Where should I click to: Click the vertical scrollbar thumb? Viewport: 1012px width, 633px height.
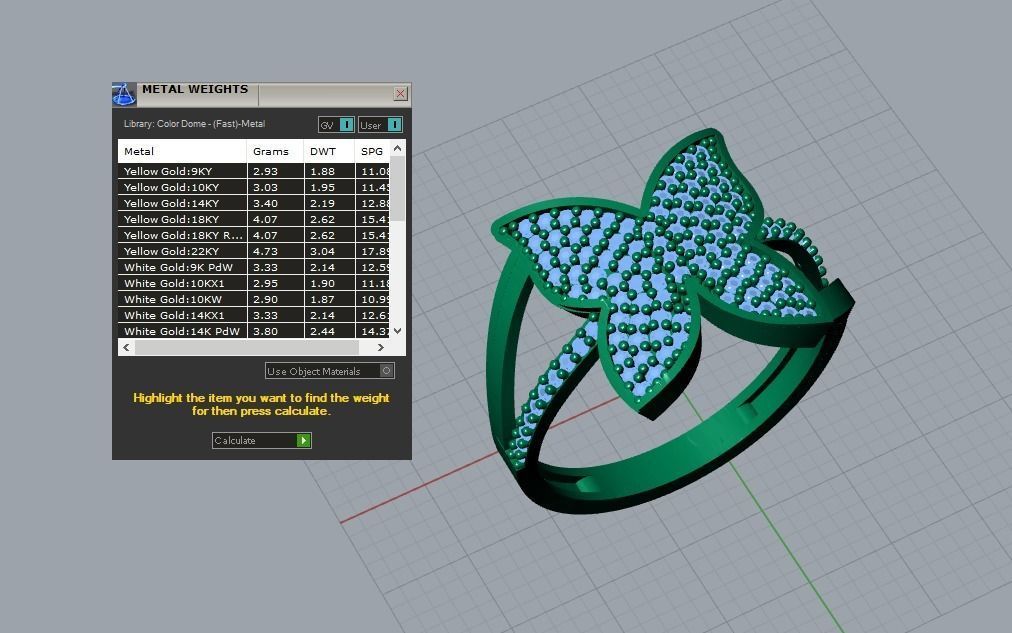pos(398,188)
